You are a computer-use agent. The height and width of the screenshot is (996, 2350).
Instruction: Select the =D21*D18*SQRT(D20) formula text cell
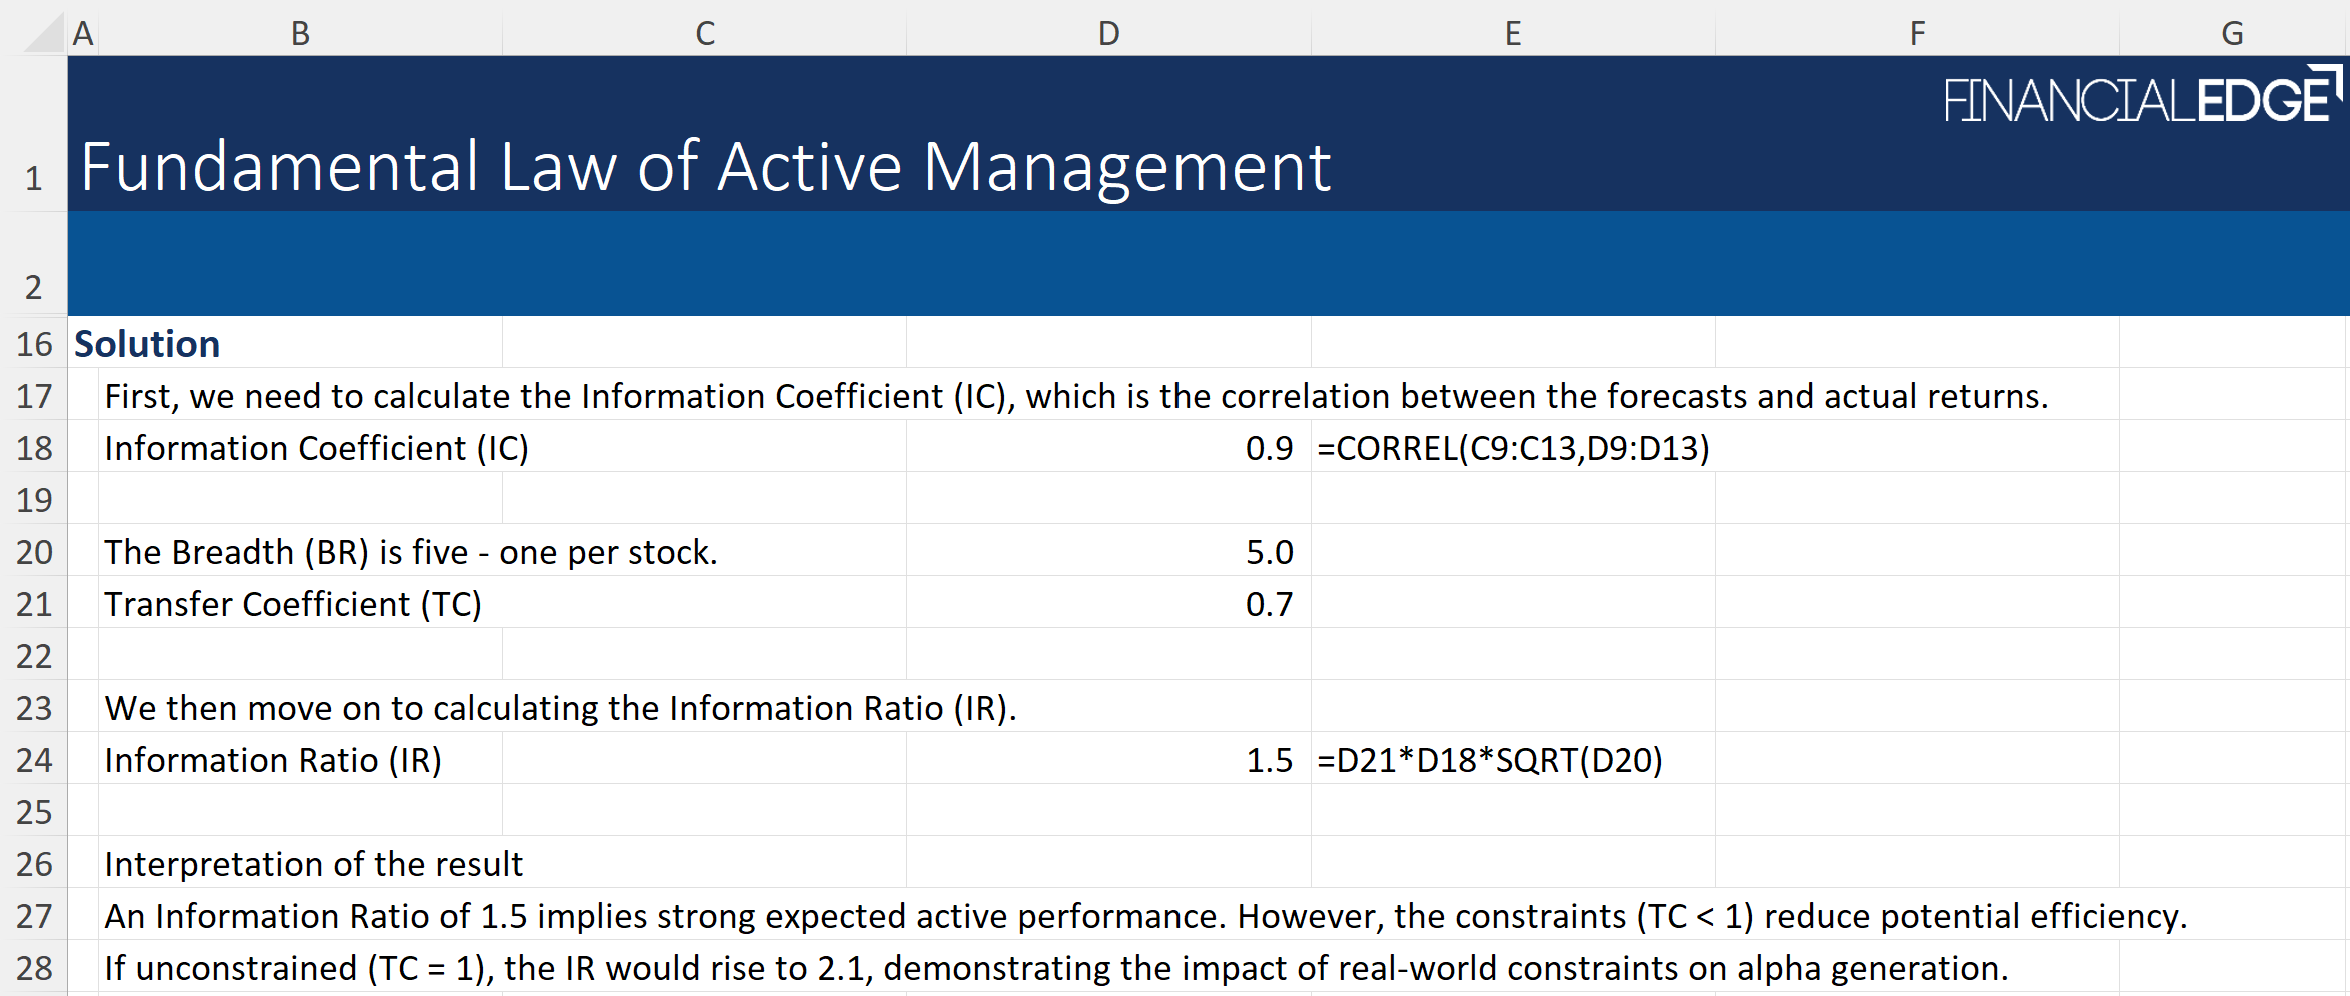[x=1490, y=760]
